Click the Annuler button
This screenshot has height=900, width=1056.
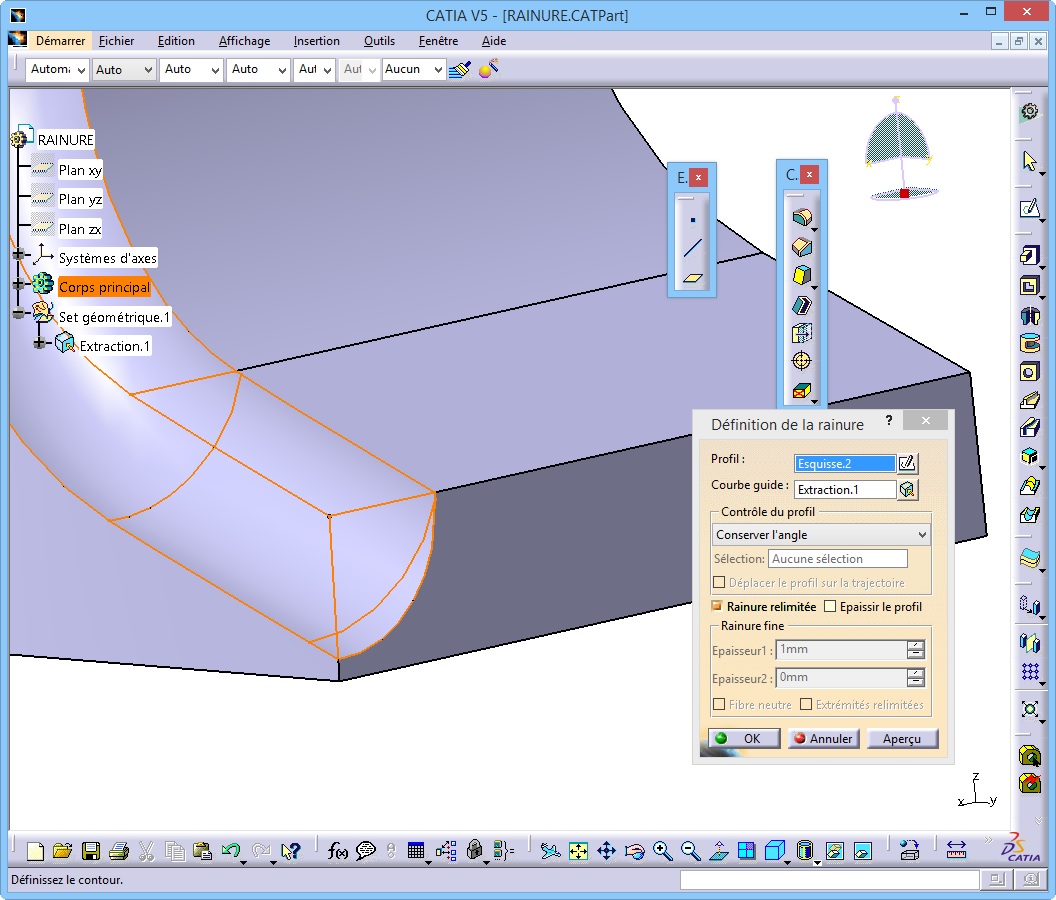click(x=824, y=738)
